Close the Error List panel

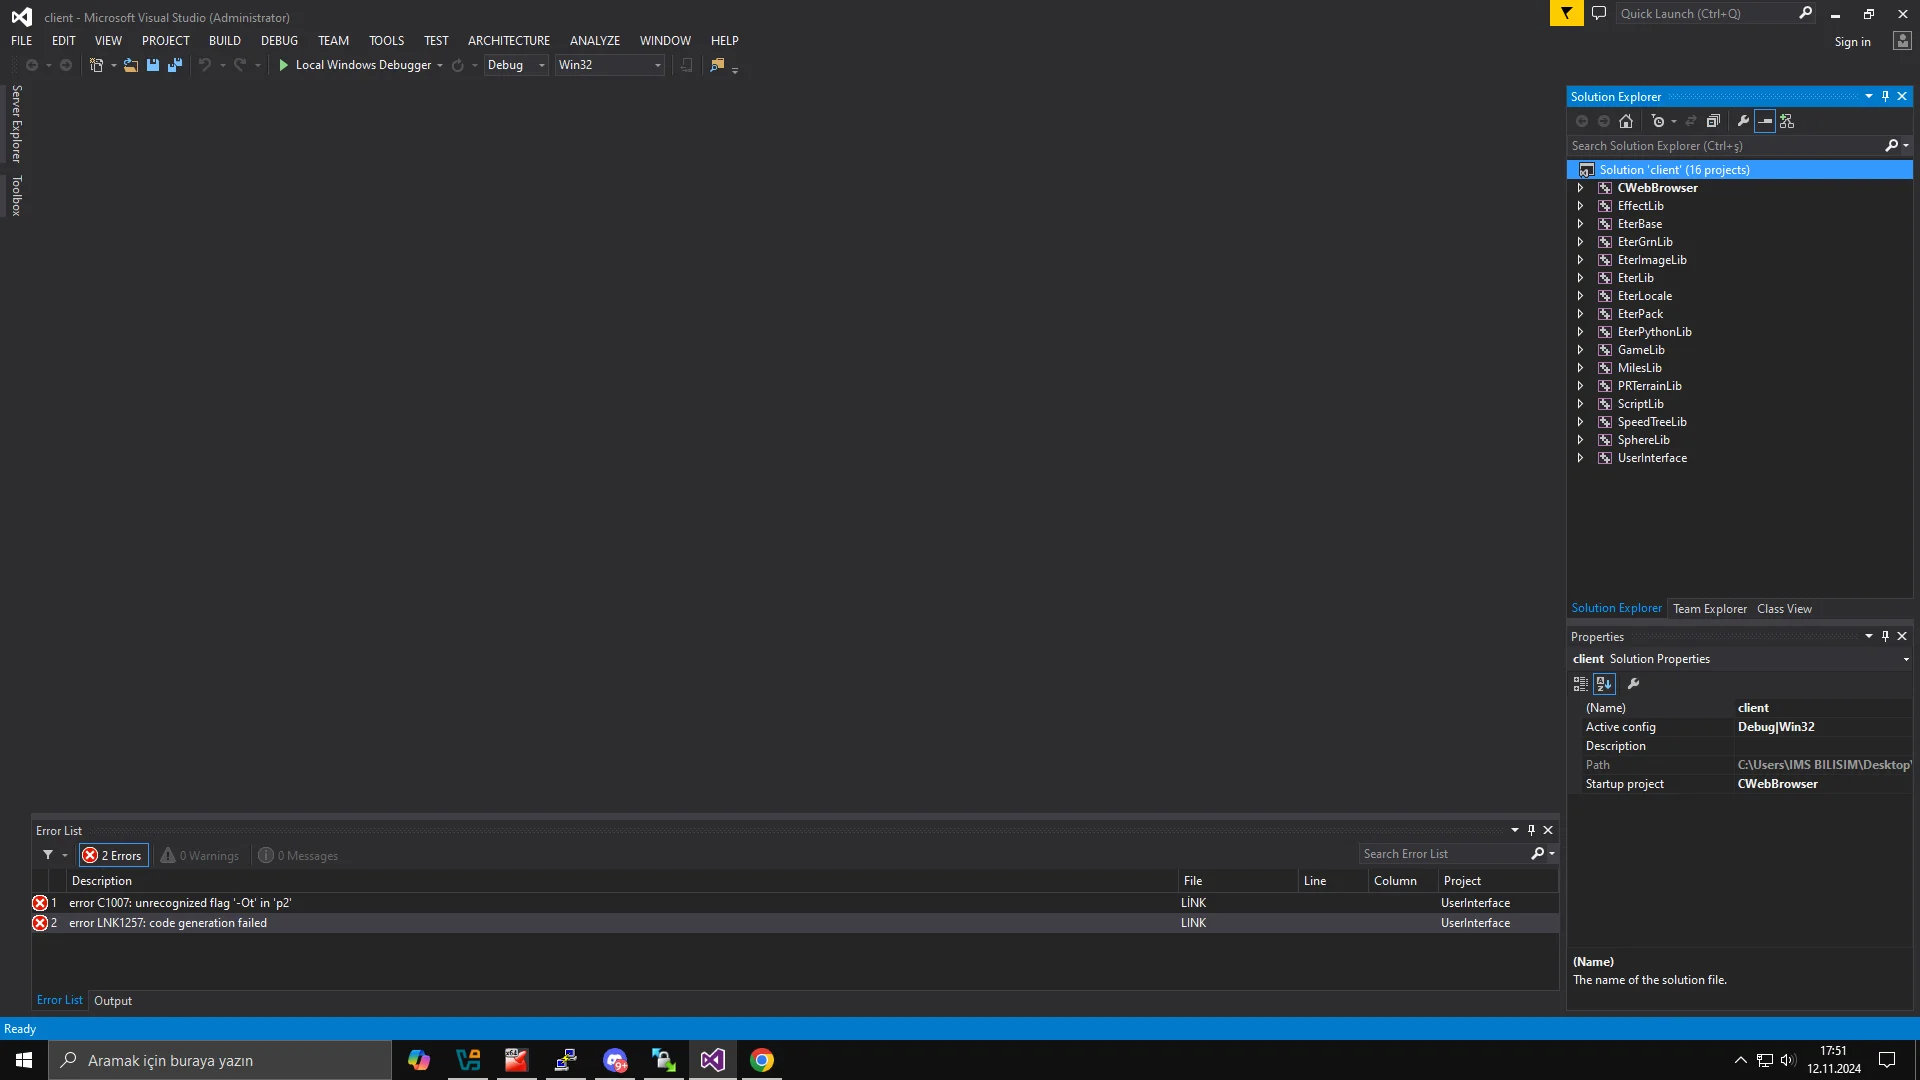pos(1548,830)
